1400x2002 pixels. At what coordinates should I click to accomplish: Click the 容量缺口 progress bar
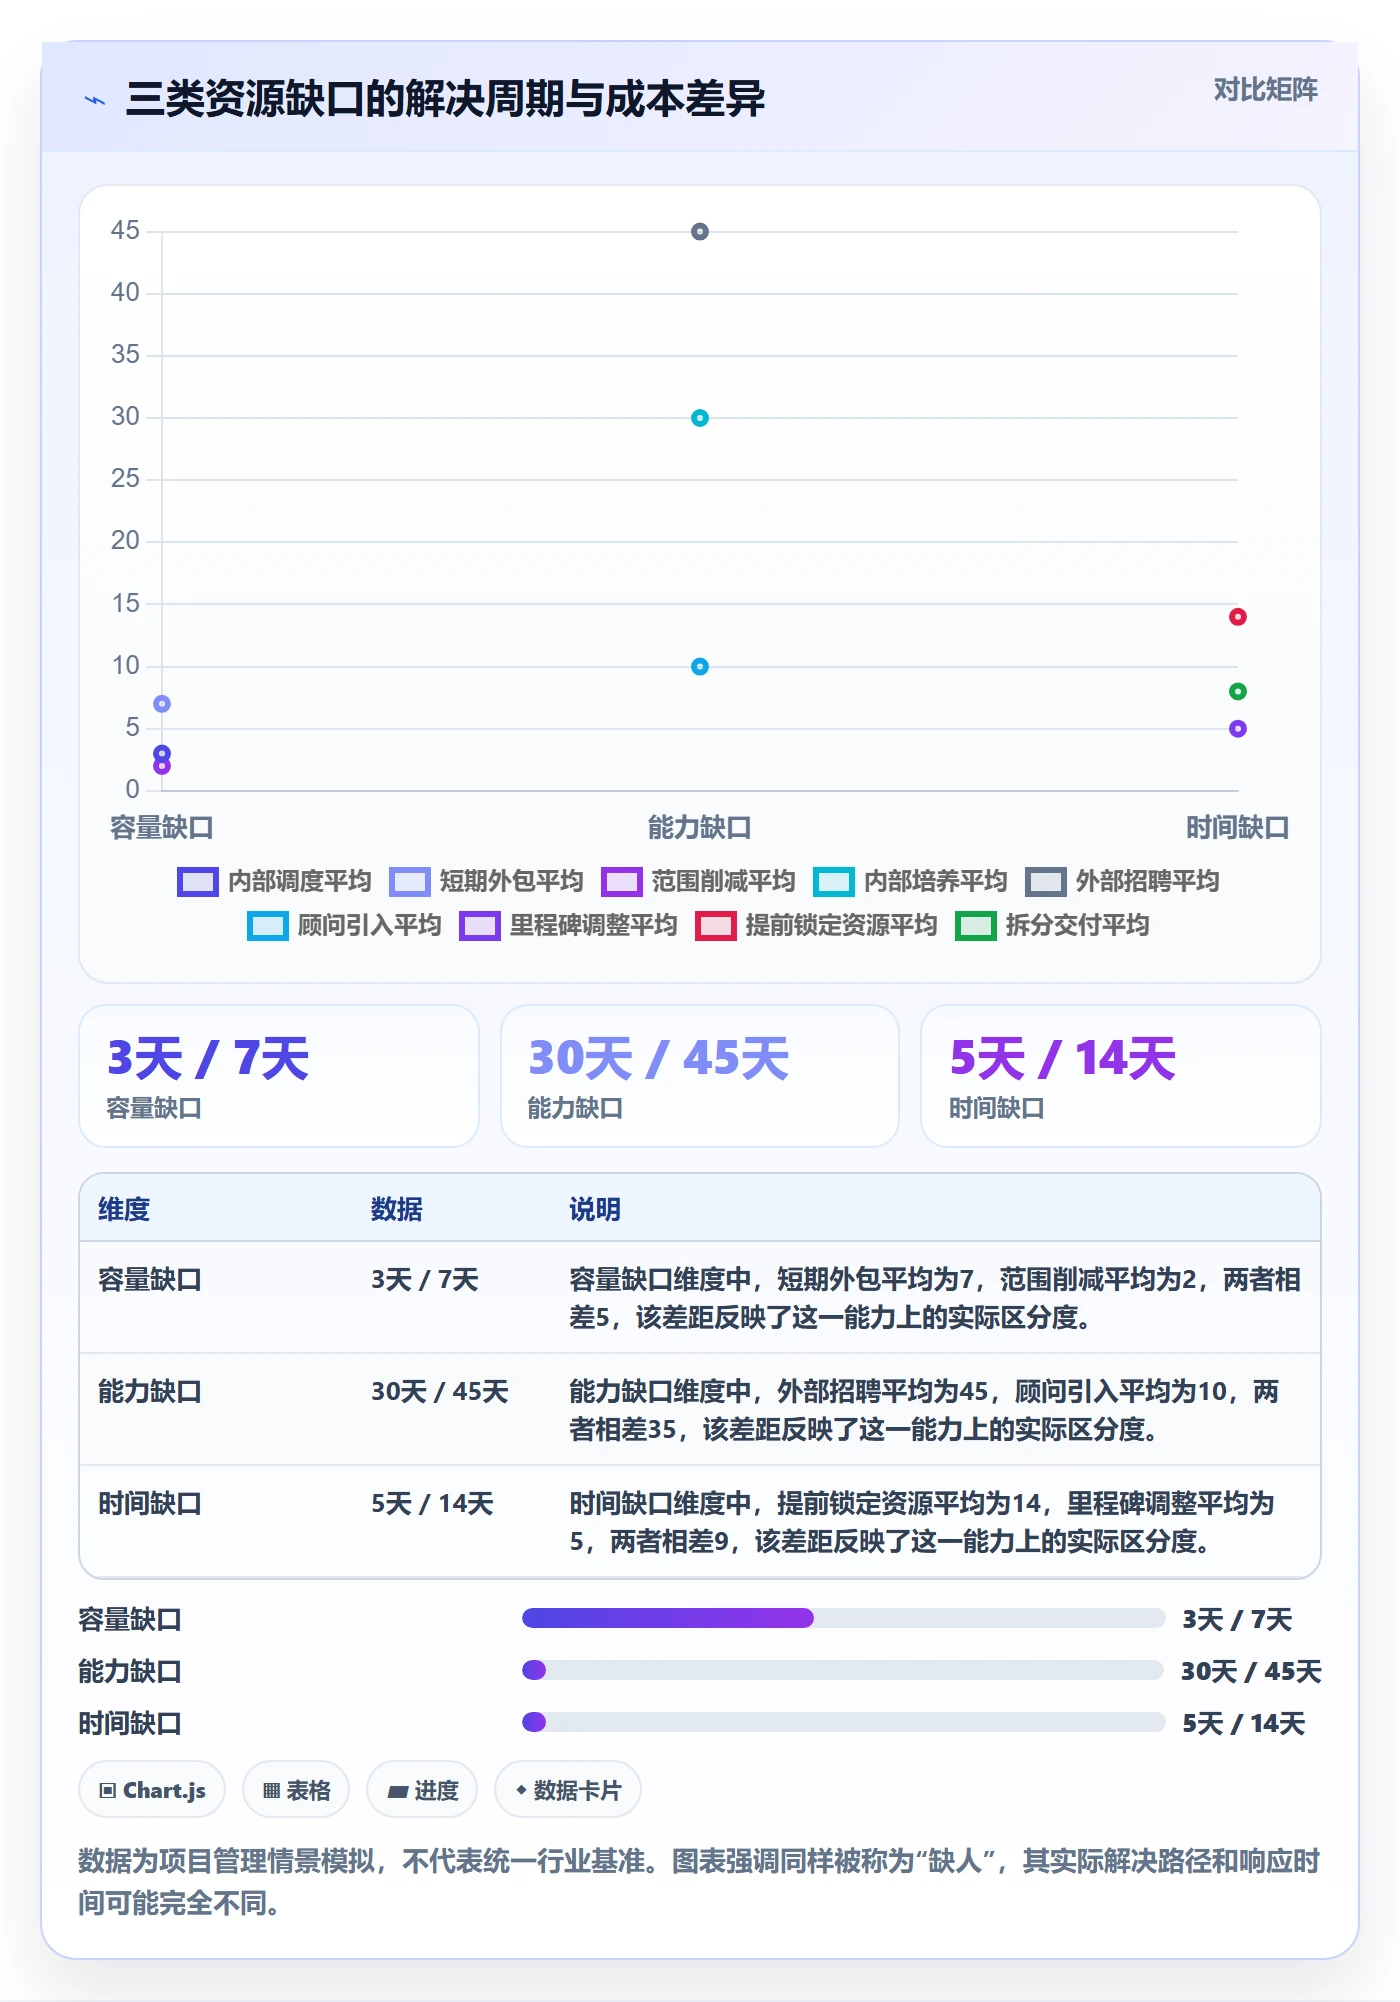[x=843, y=1618]
